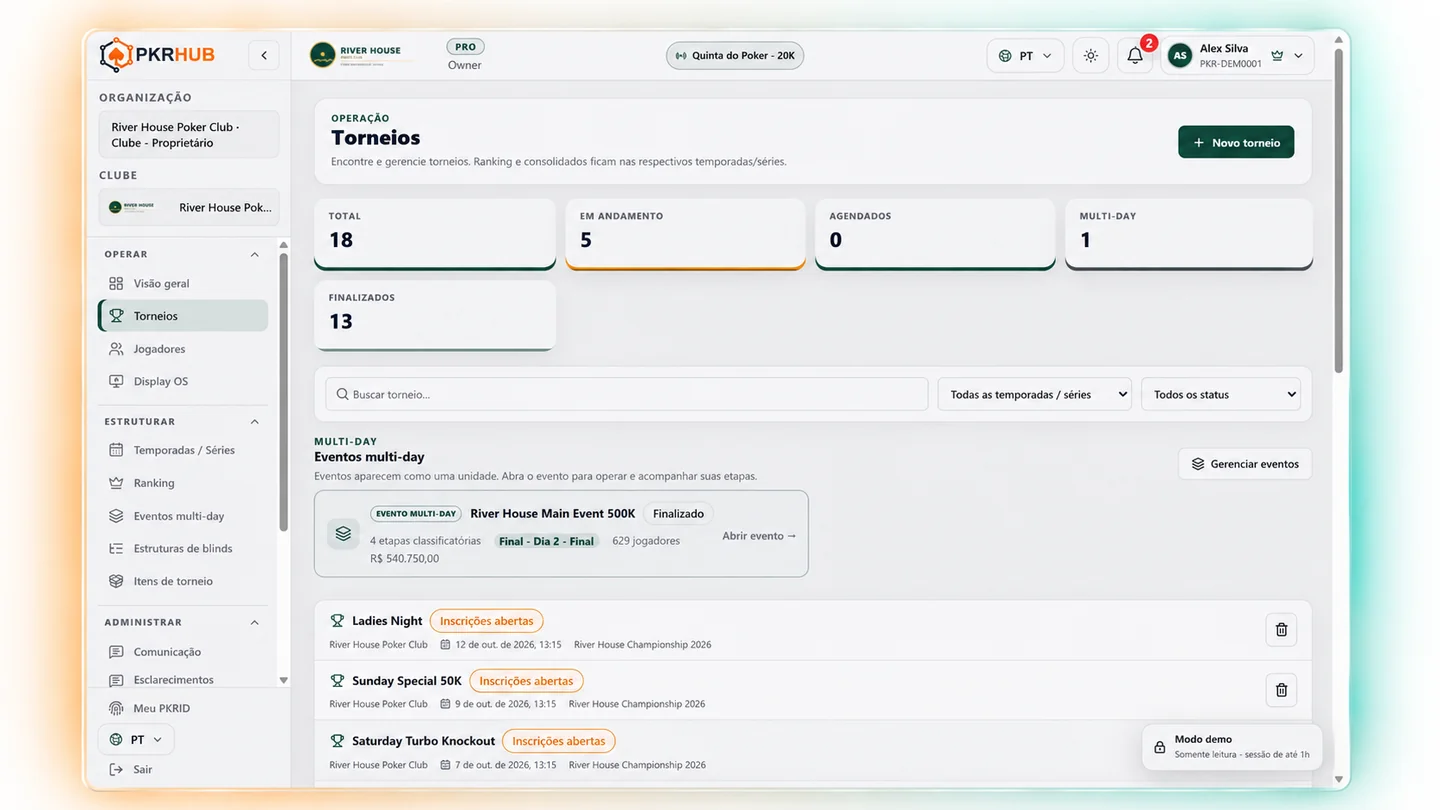Open the River House Pok... club selector
The width and height of the screenshot is (1440, 810).
[188, 207]
